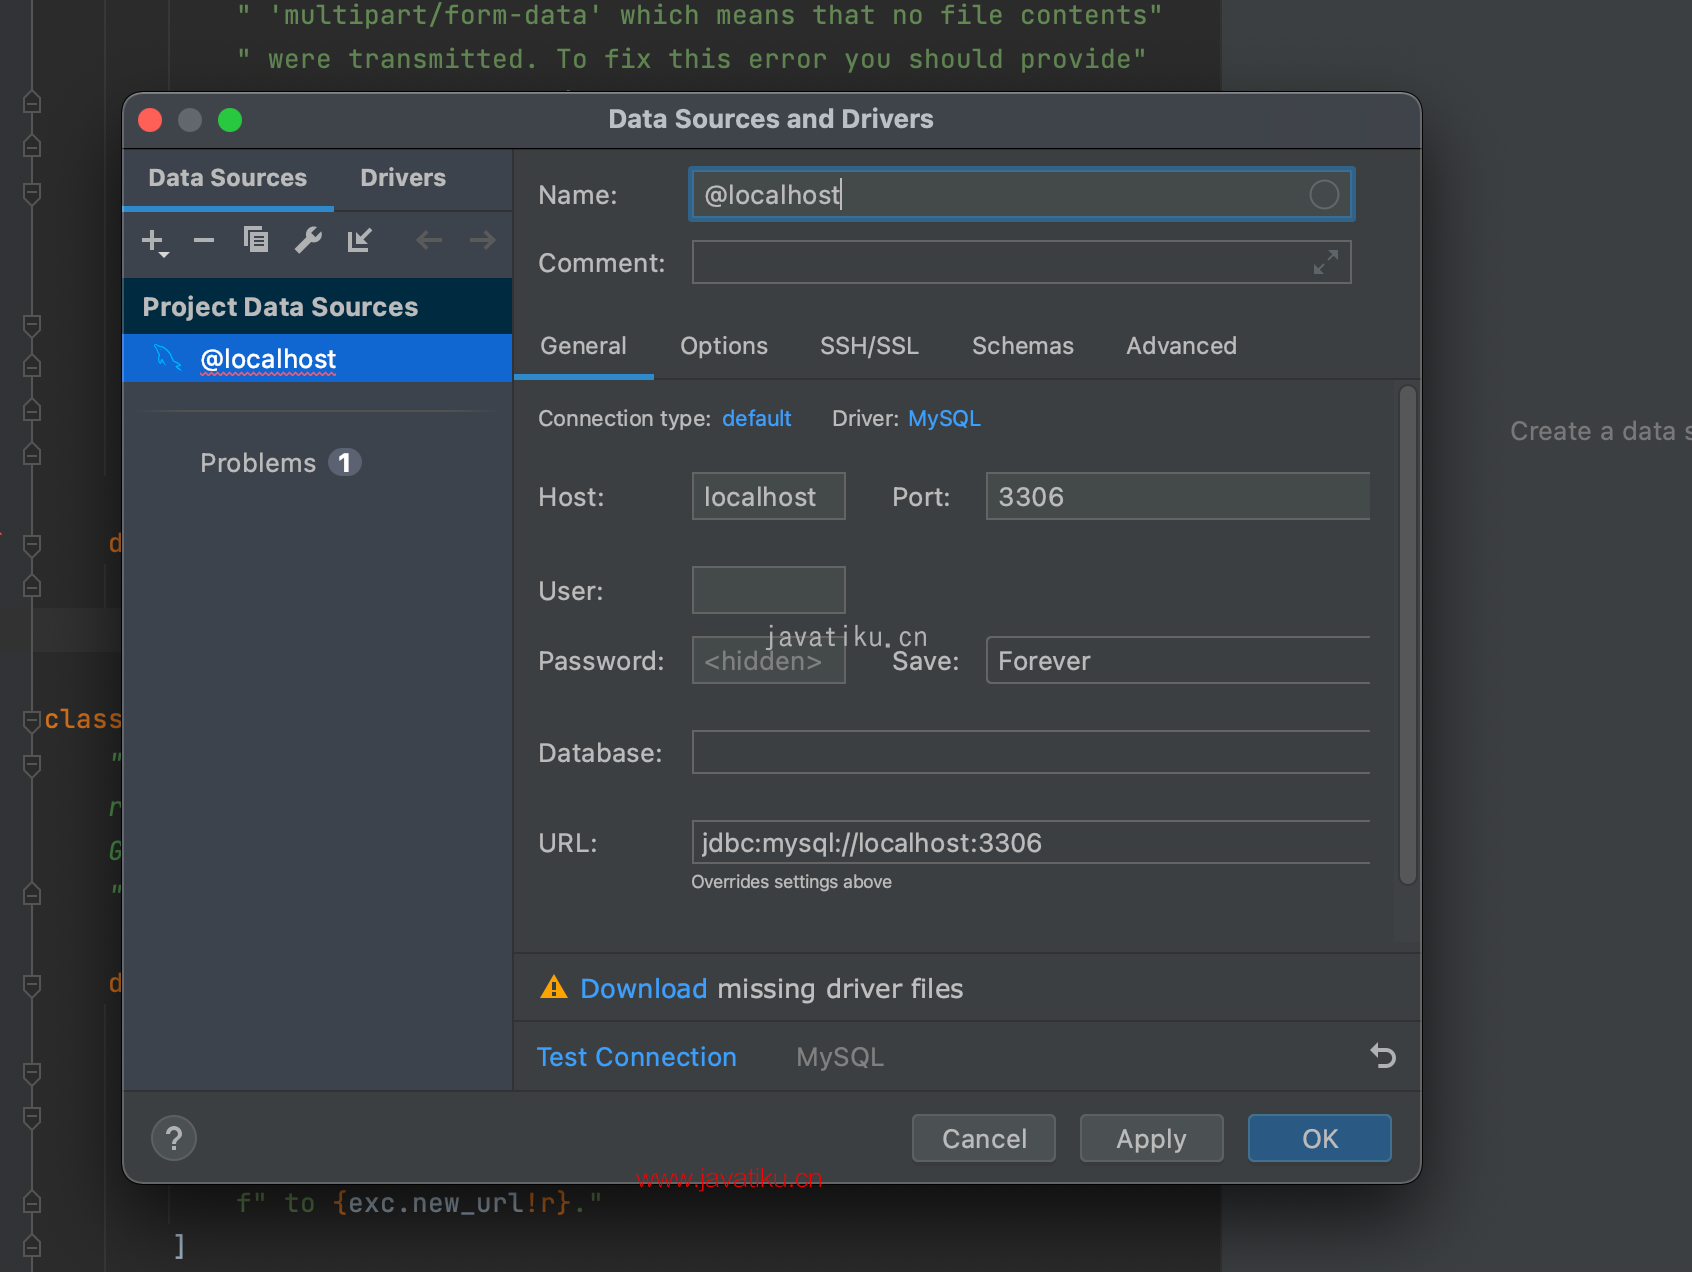Click the User input field
Viewport: 1692px width, 1272px height.
point(768,590)
